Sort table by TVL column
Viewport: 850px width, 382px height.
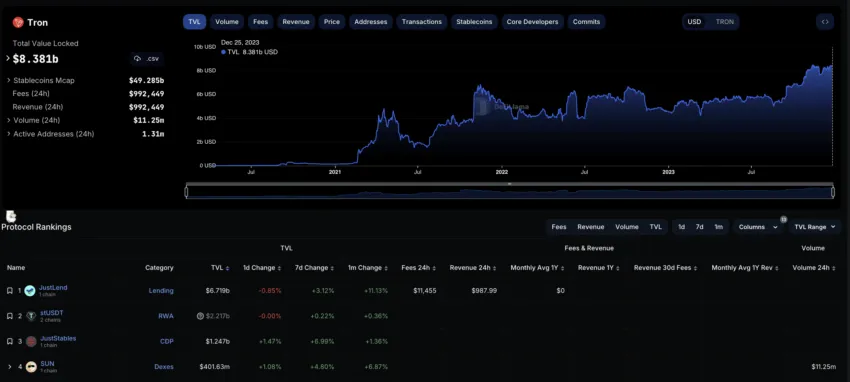click(220, 268)
